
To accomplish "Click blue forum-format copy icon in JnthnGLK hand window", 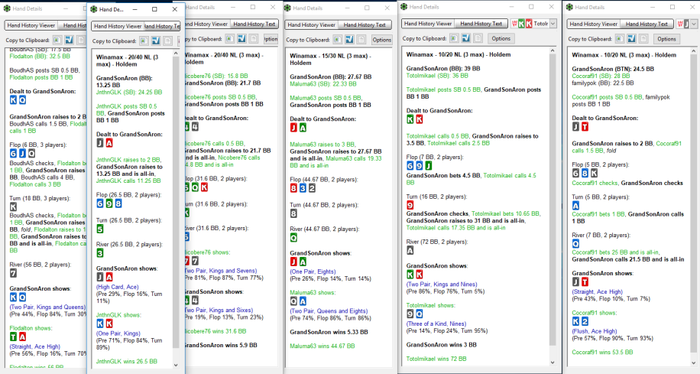I will point(156,41).
